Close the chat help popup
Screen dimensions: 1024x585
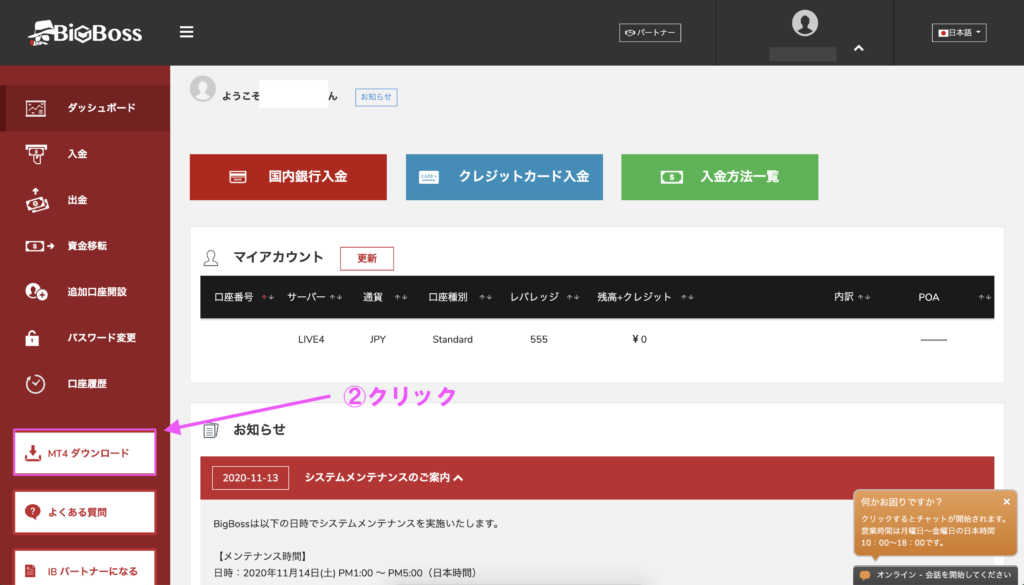[x=1006, y=501]
